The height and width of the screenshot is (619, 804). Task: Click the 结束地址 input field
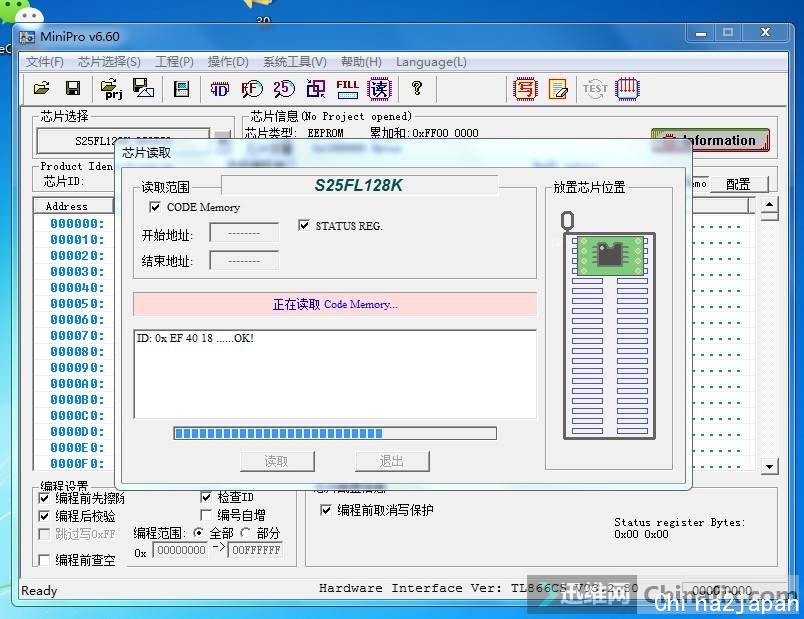pos(244,261)
